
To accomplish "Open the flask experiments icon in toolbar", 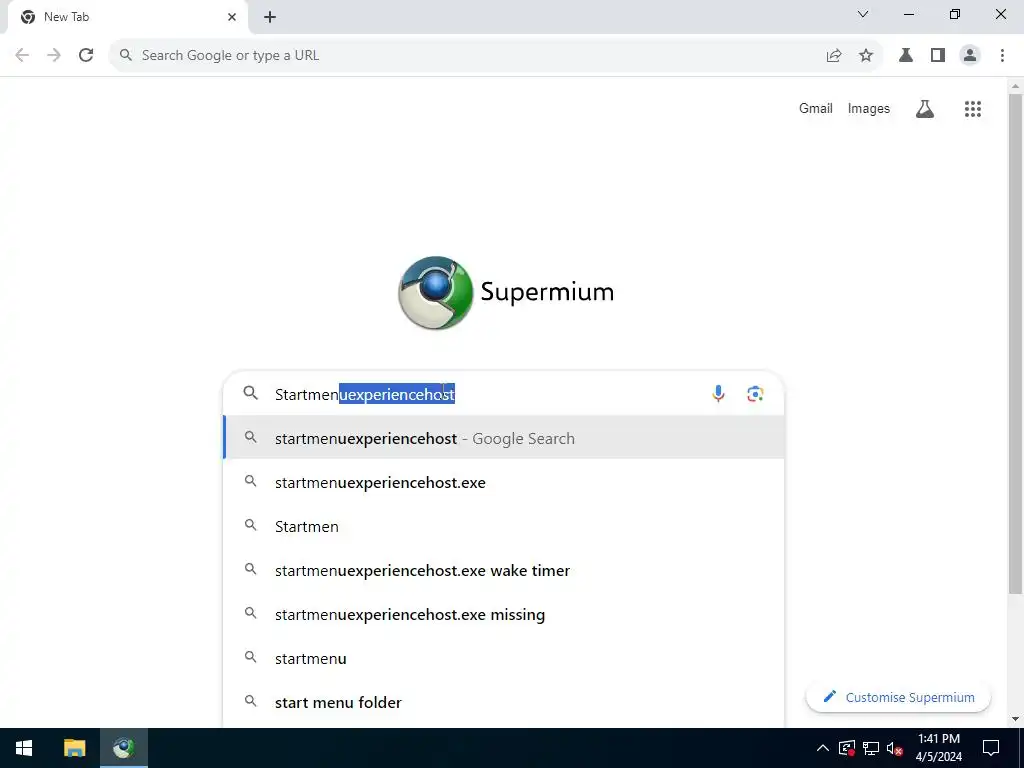I will pyautogui.click(x=906, y=56).
